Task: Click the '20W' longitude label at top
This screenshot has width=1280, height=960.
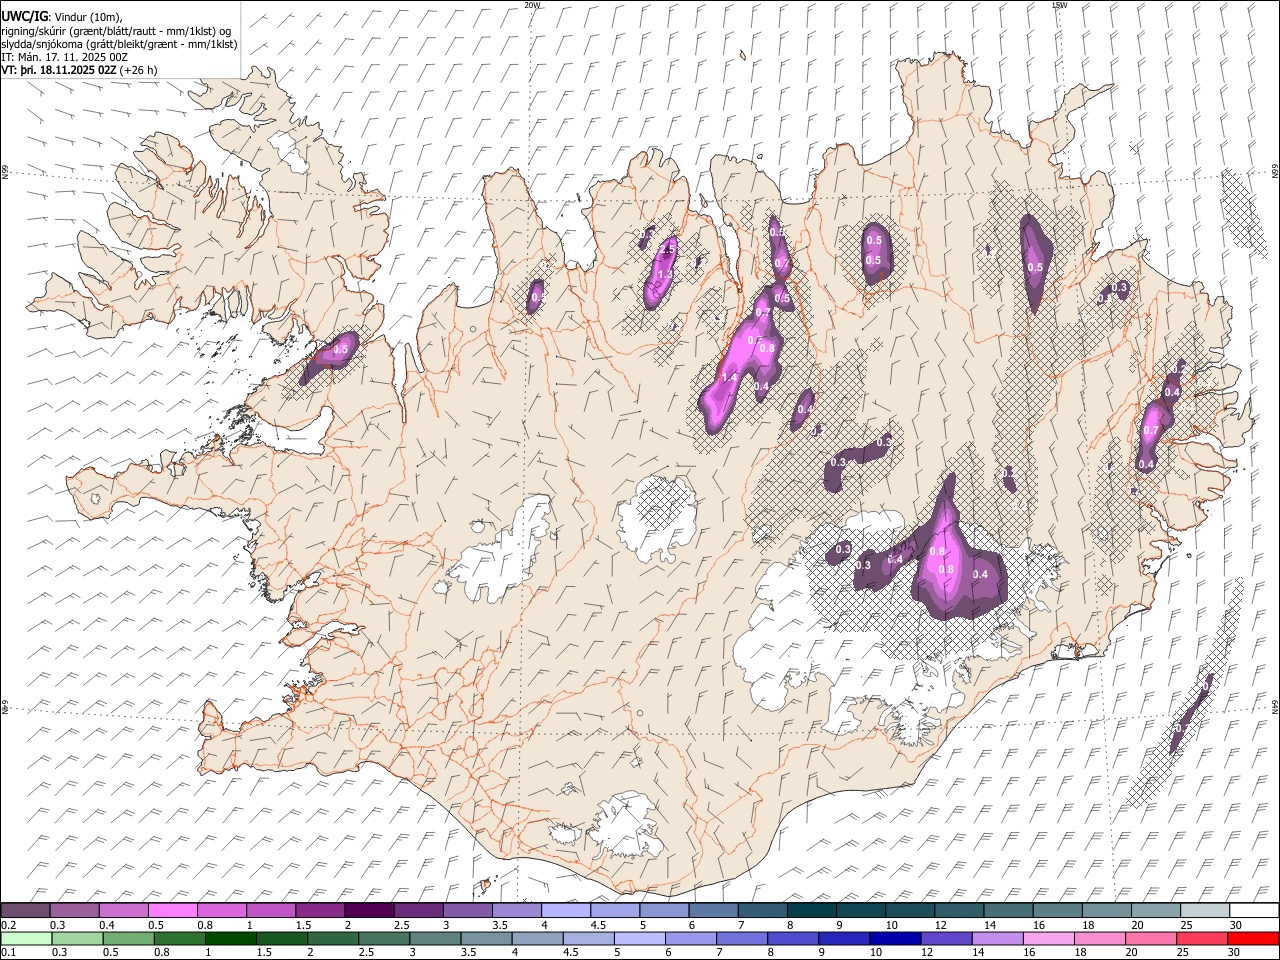Action: [x=532, y=5]
